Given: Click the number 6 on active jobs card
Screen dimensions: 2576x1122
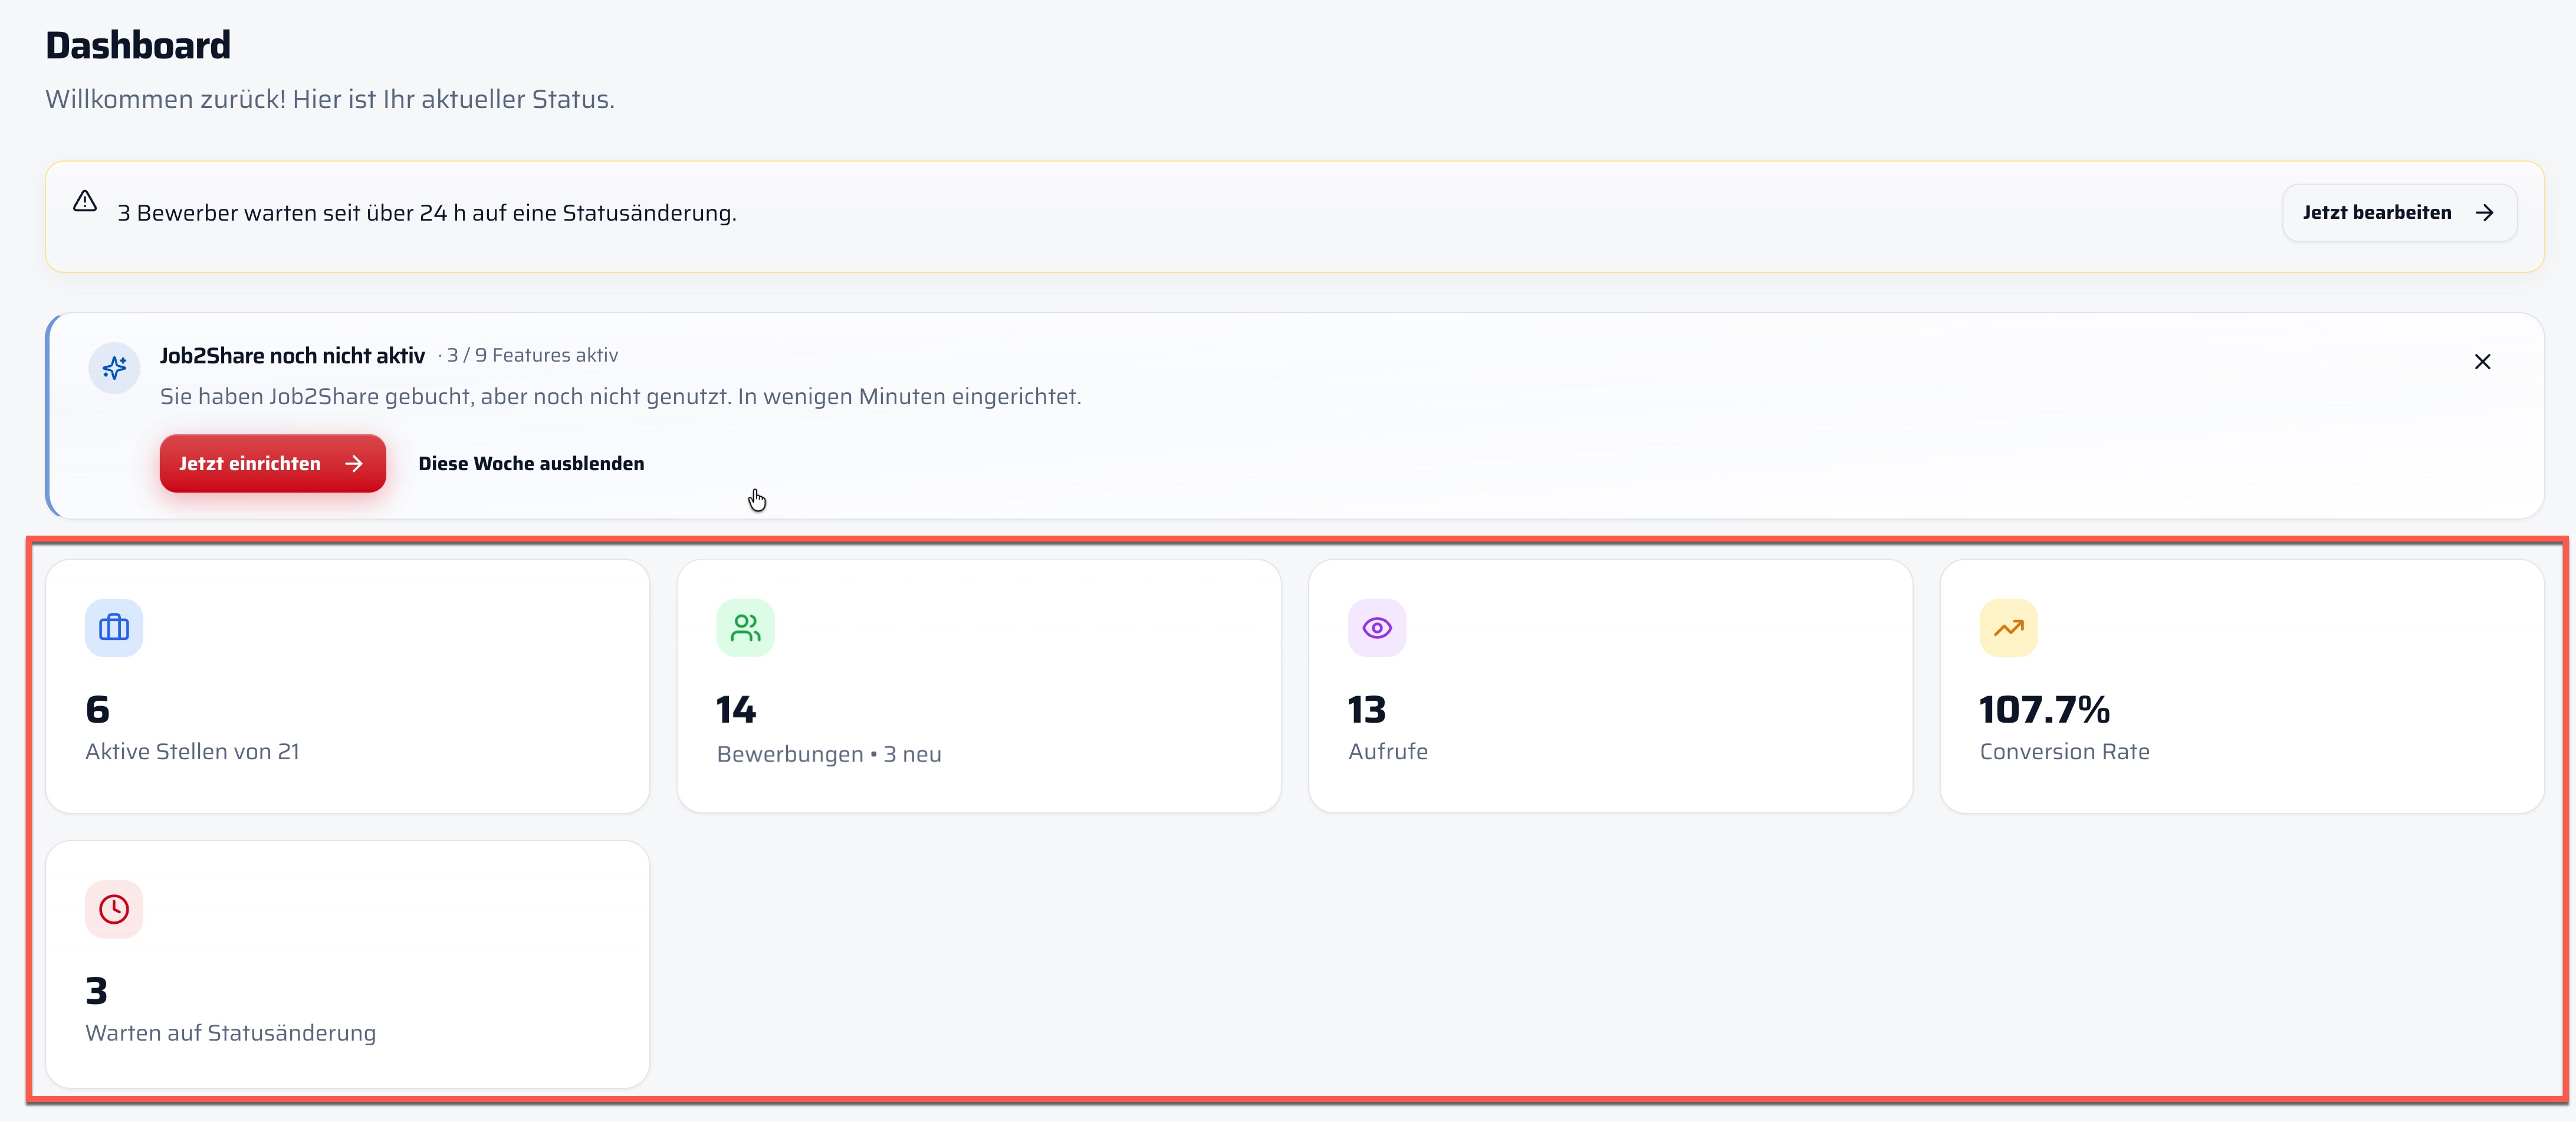Looking at the screenshot, I should [x=97, y=710].
